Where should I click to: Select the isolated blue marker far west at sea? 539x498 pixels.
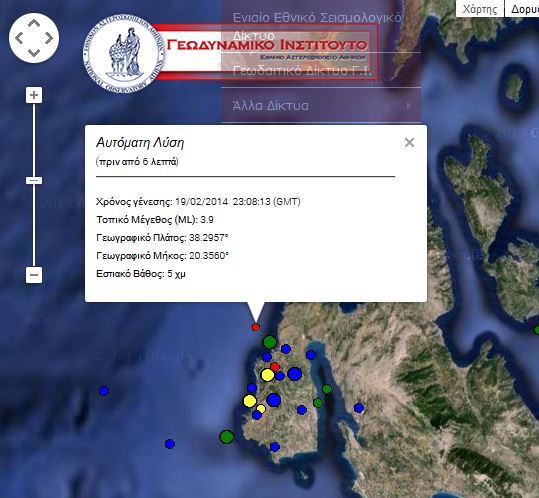coord(104,391)
